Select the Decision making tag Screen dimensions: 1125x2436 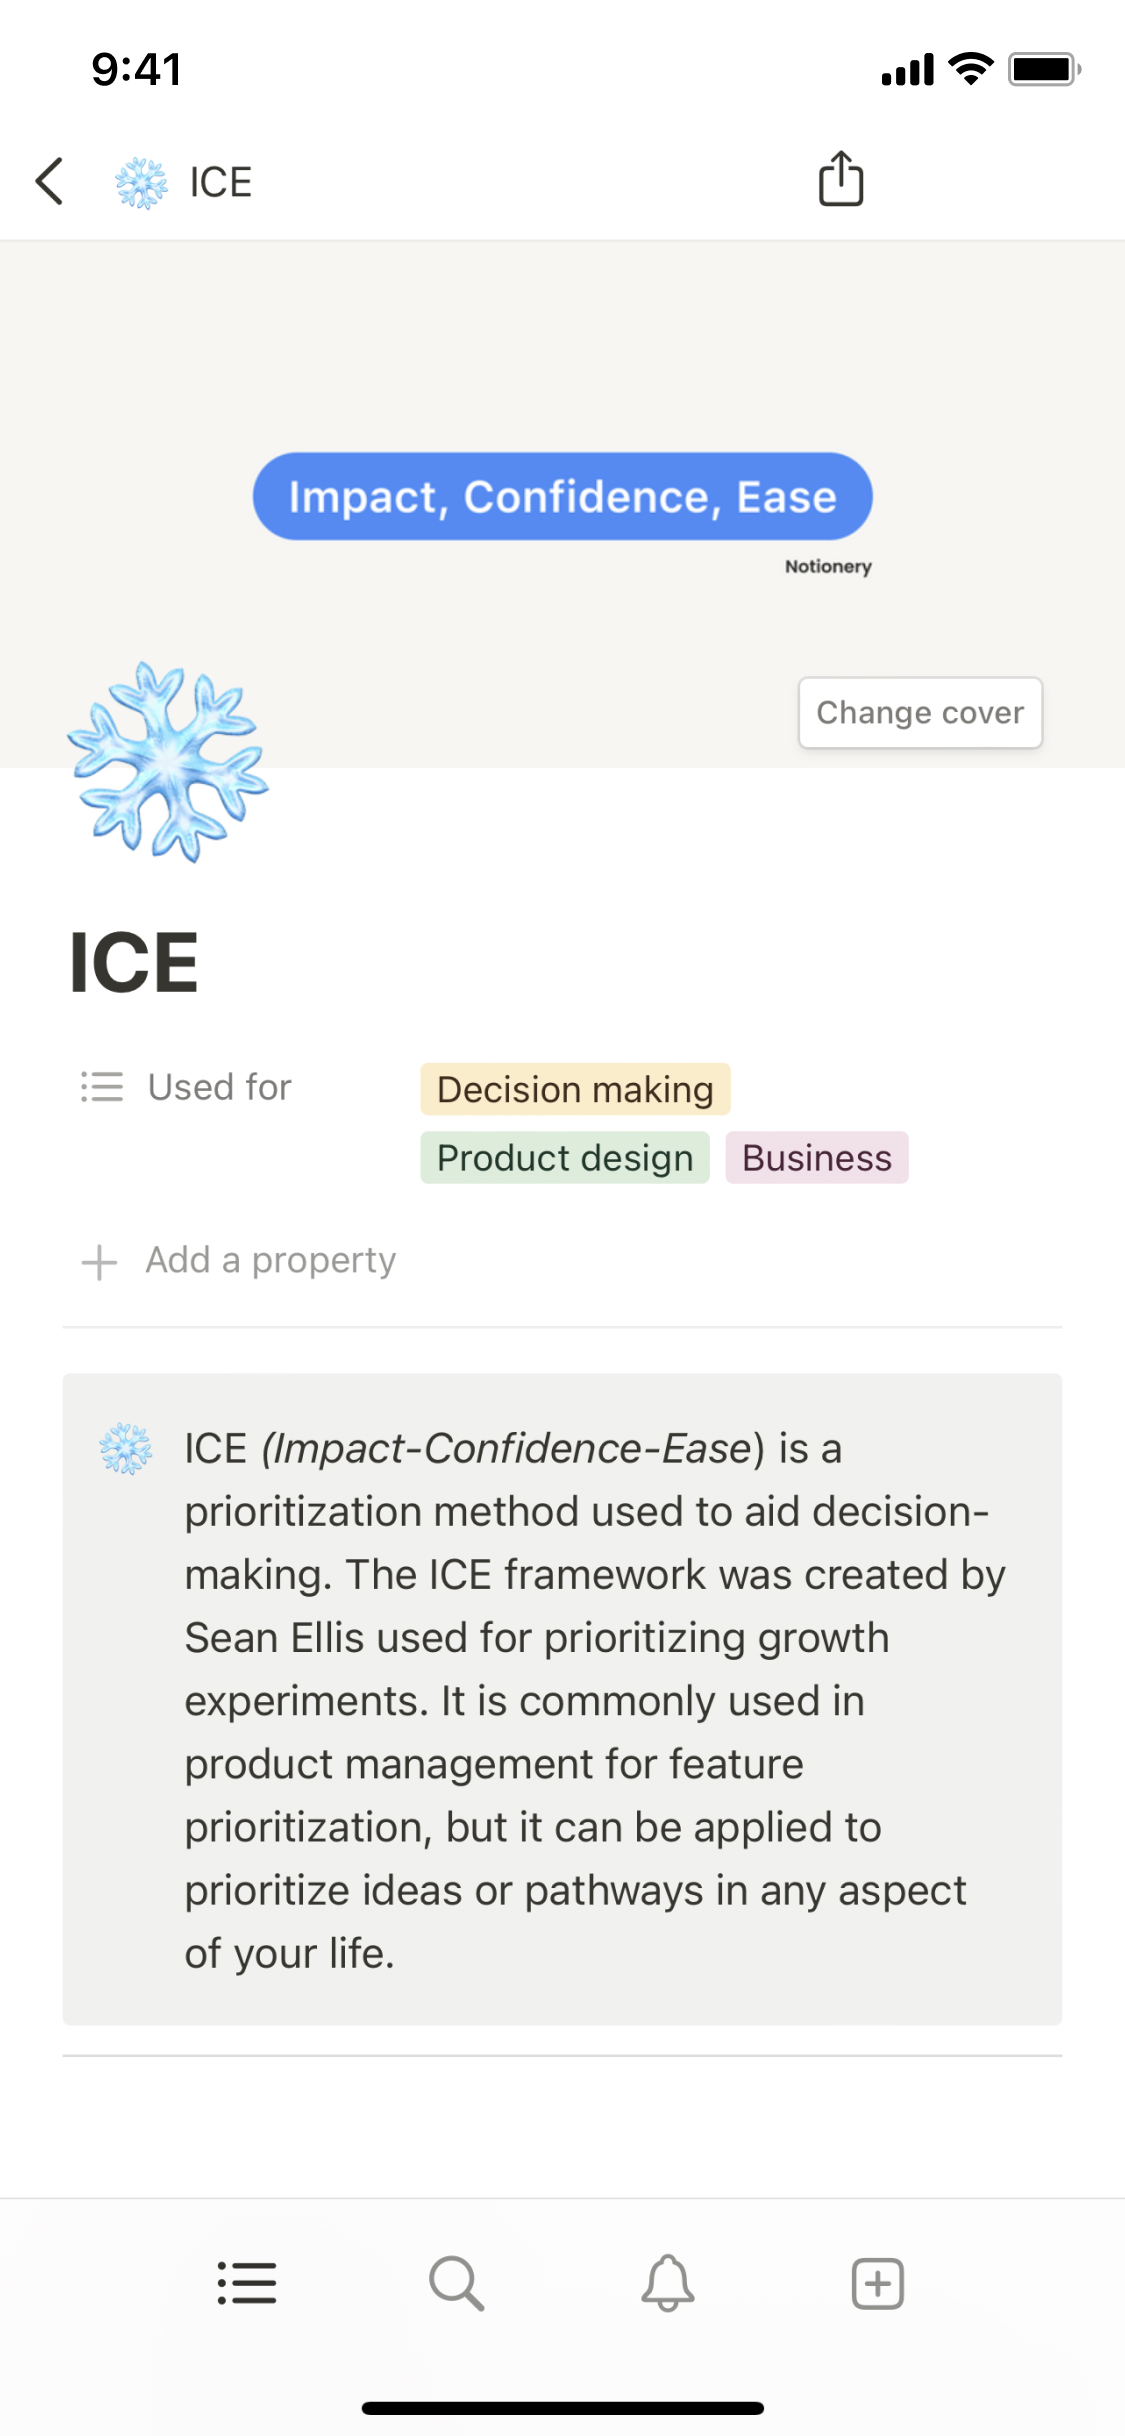pyautogui.click(x=575, y=1089)
